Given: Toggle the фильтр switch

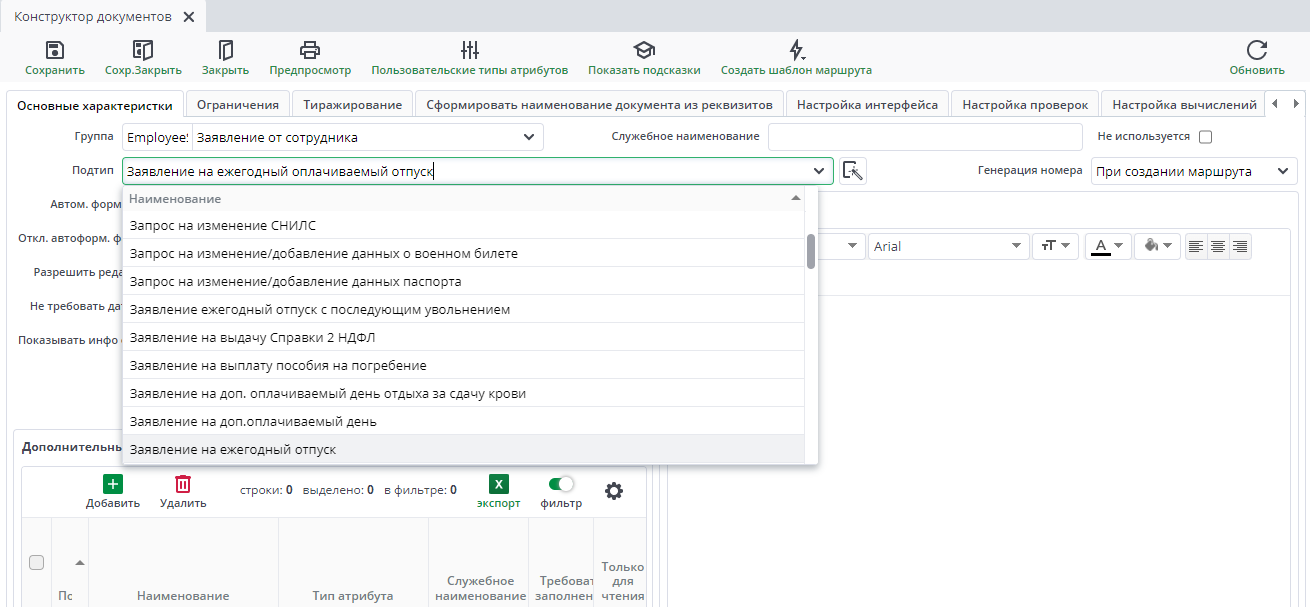Looking at the screenshot, I should tap(561, 484).
